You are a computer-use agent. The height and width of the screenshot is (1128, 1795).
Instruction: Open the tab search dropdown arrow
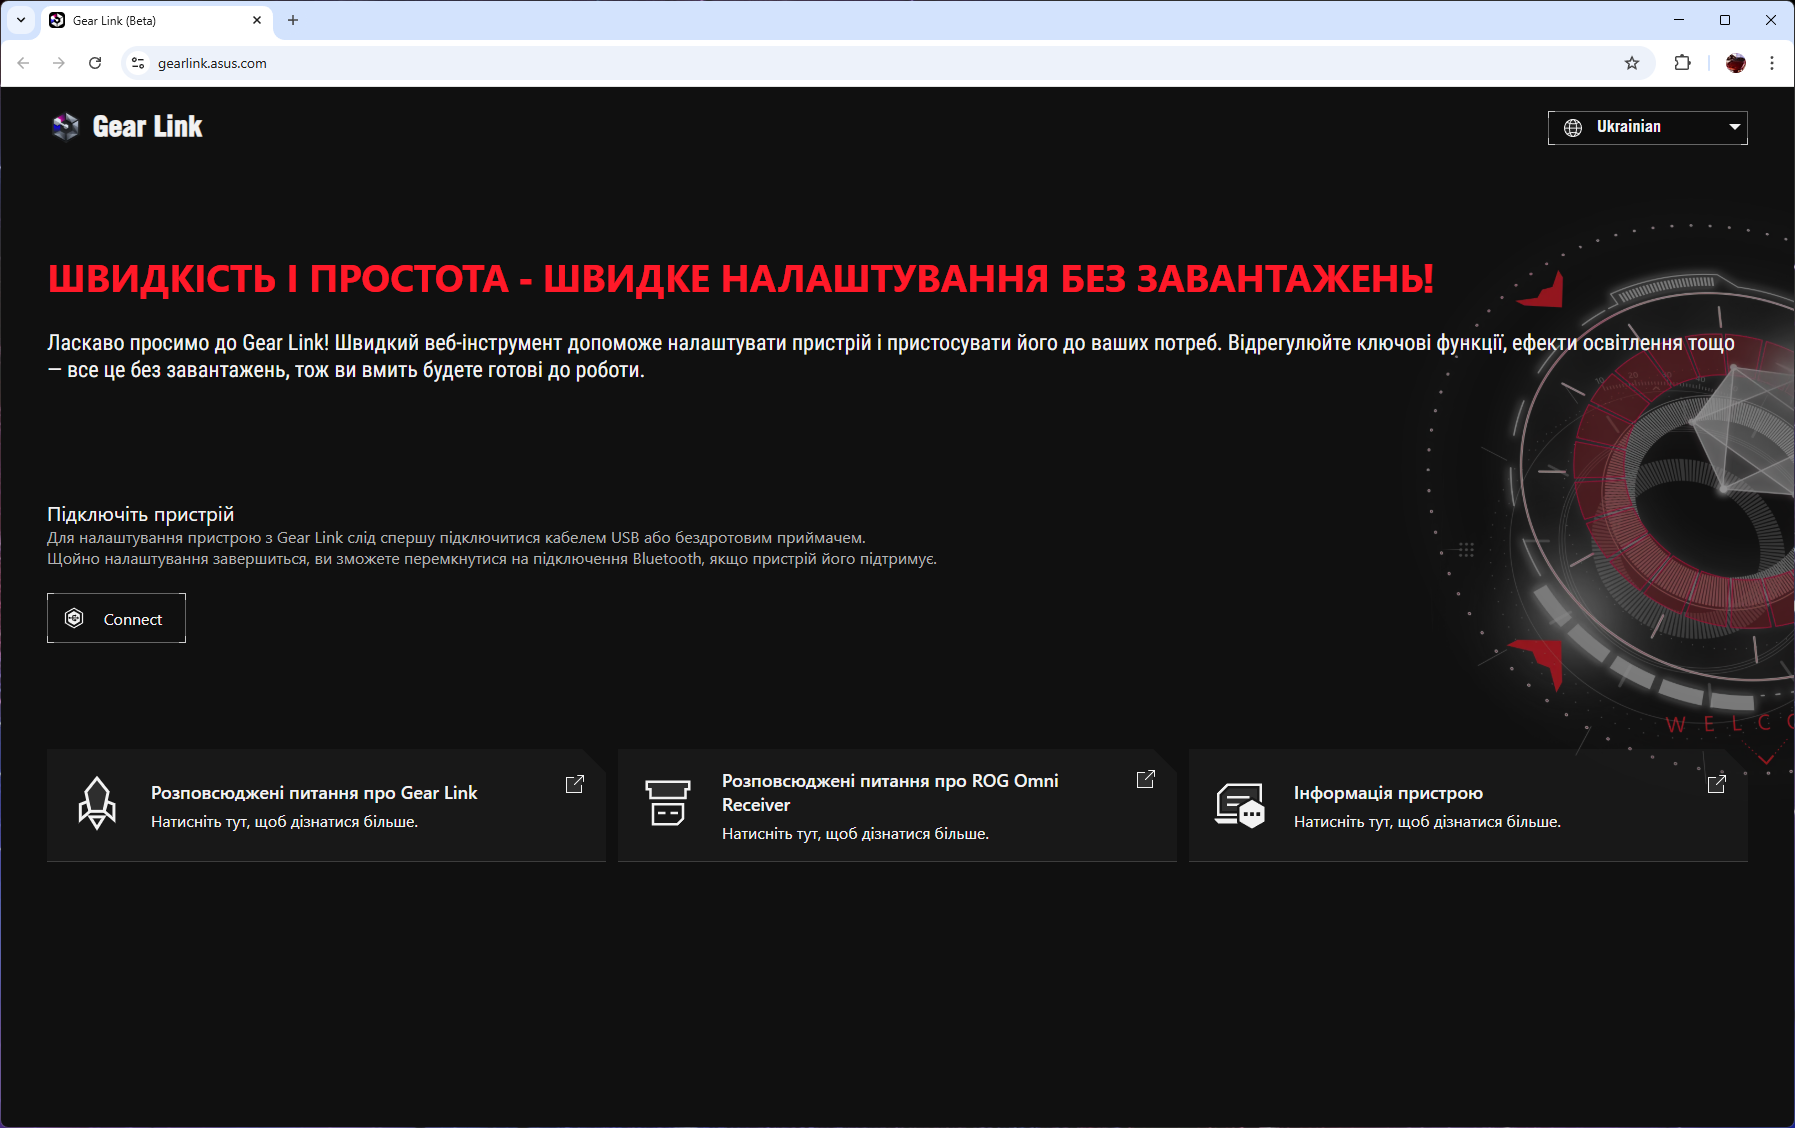(21, 20)
